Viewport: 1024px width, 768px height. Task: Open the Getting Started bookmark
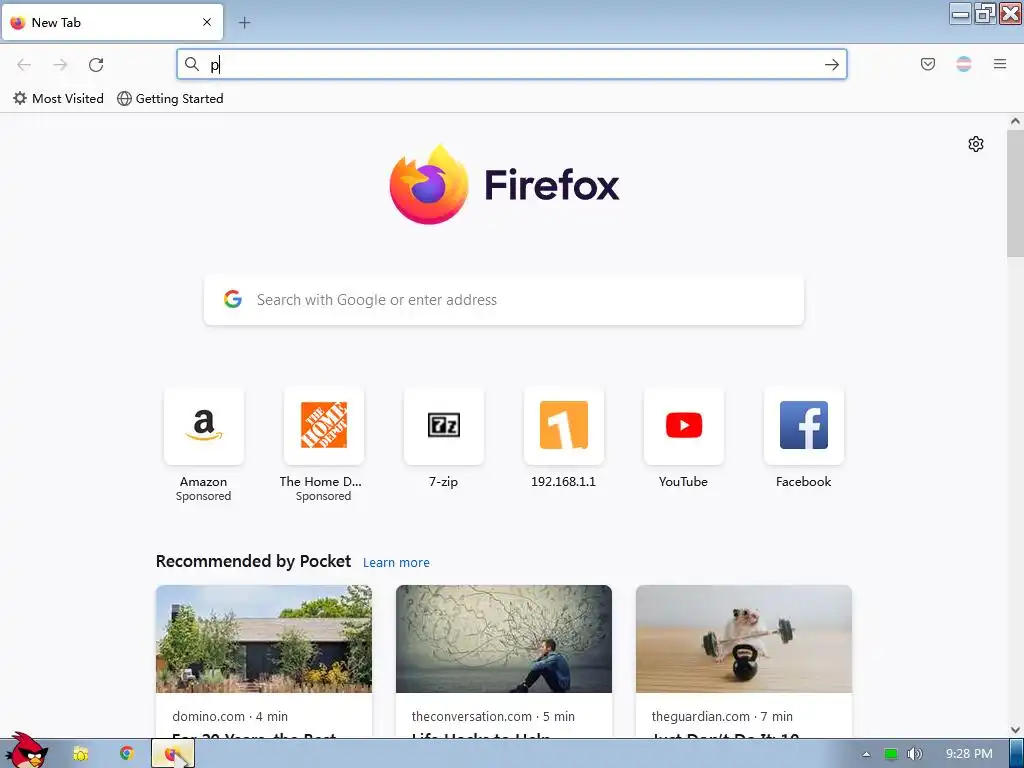170,99
